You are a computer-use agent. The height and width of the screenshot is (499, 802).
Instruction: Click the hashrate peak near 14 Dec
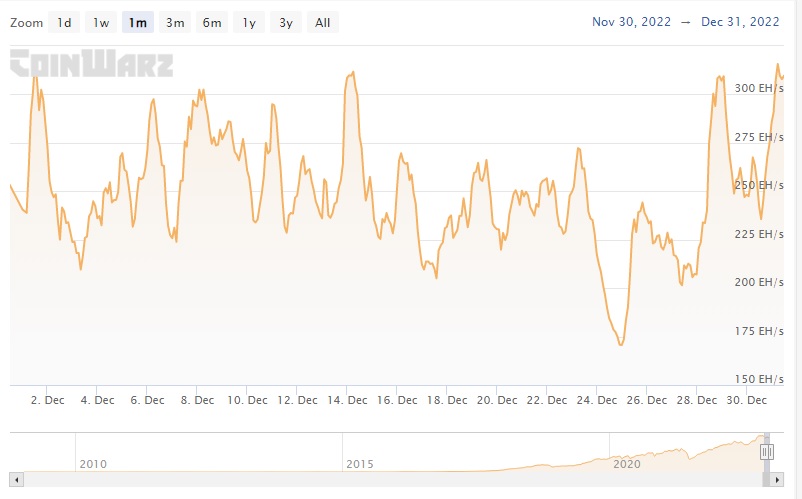pos(352,73)
